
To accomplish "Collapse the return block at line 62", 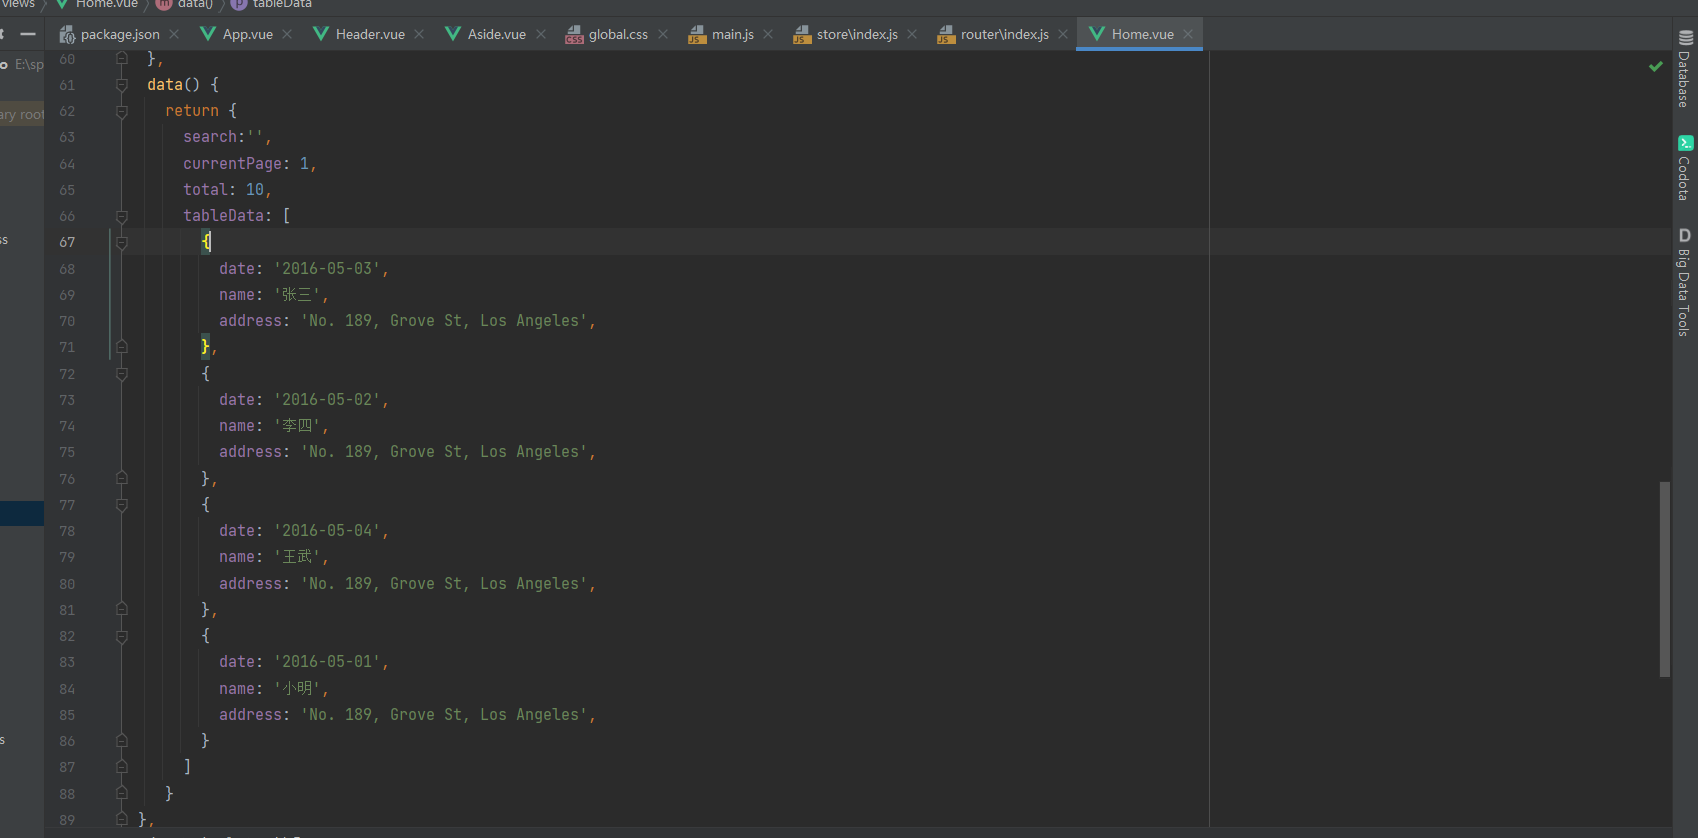I will (122, 111).
